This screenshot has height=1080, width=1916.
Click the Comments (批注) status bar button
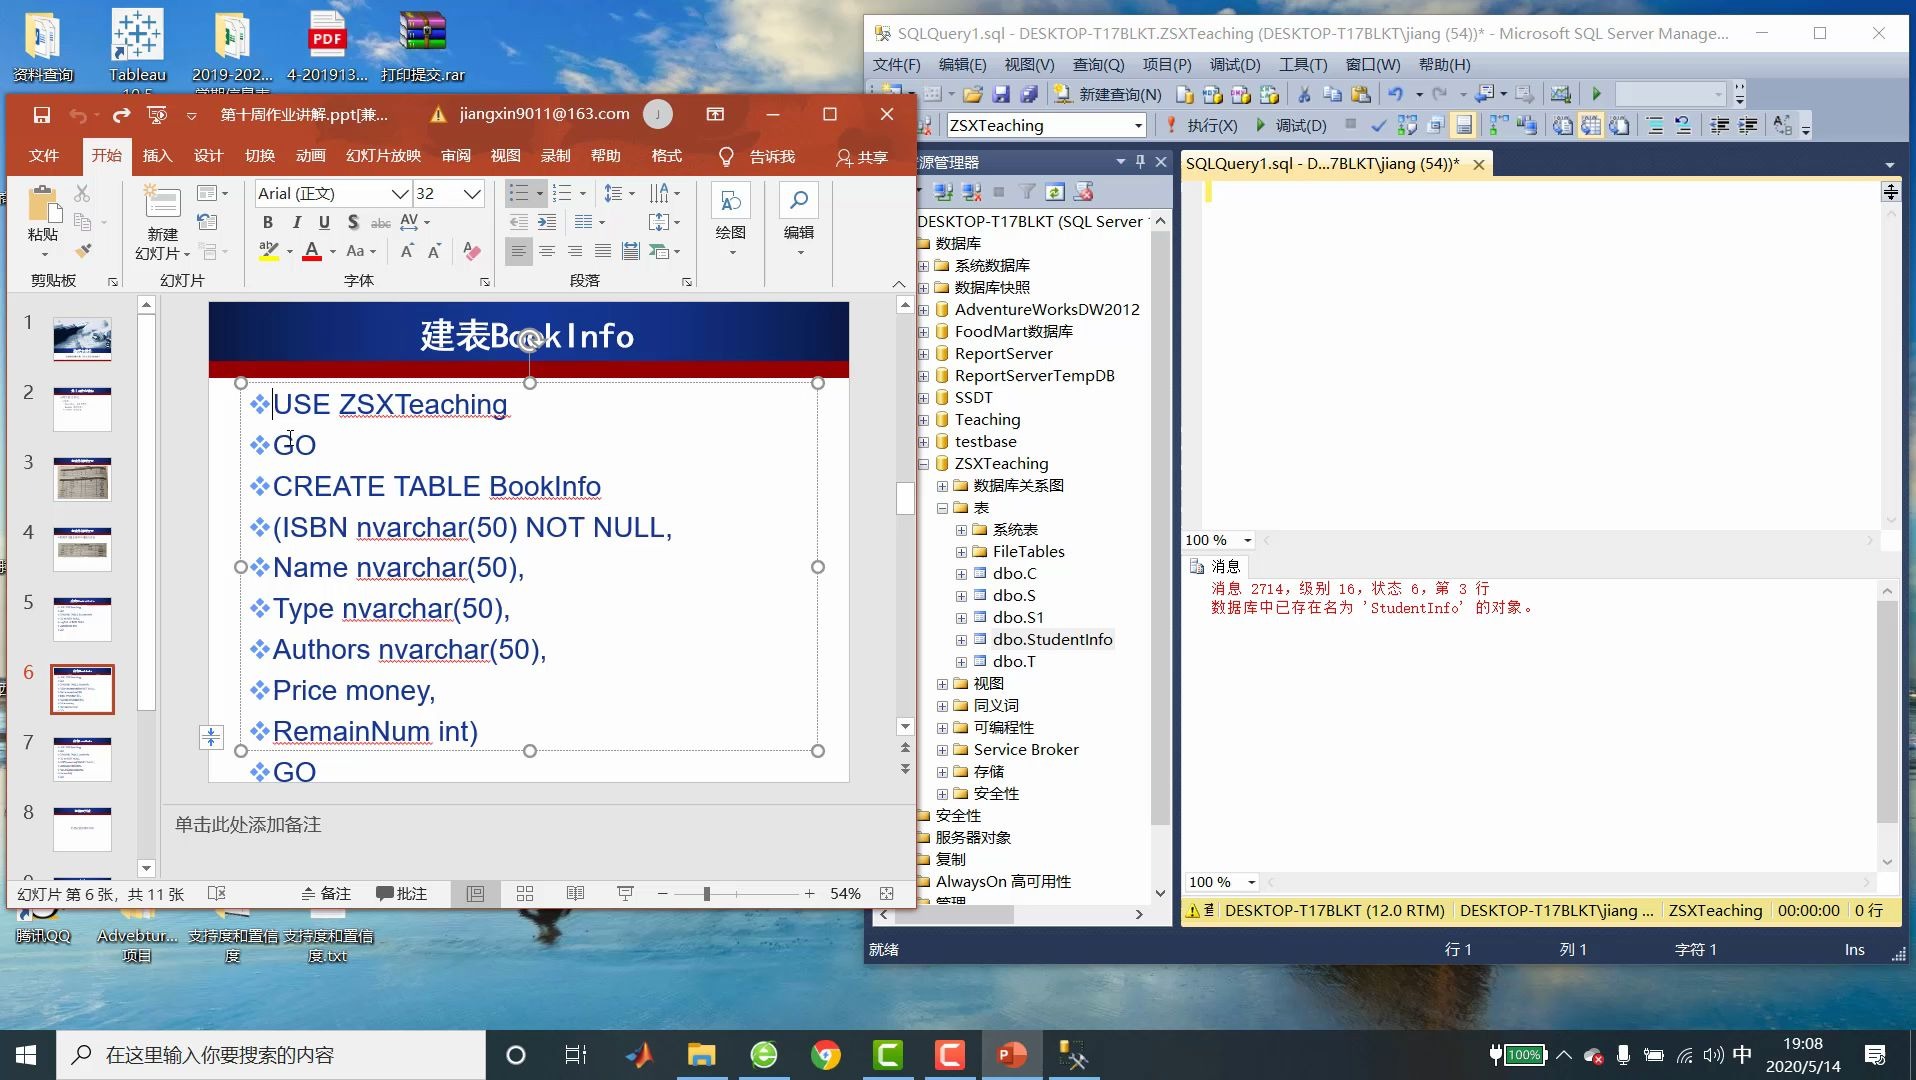pos(401,894)
